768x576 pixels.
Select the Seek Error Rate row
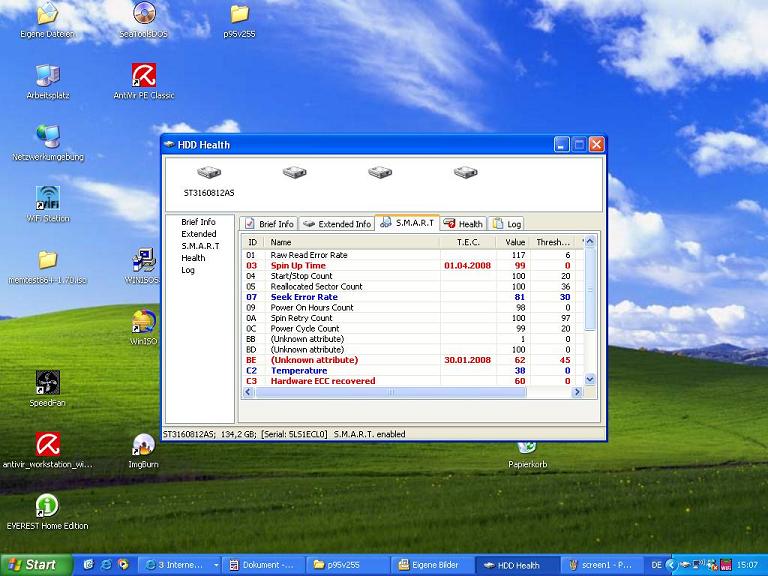click(413, 297)
